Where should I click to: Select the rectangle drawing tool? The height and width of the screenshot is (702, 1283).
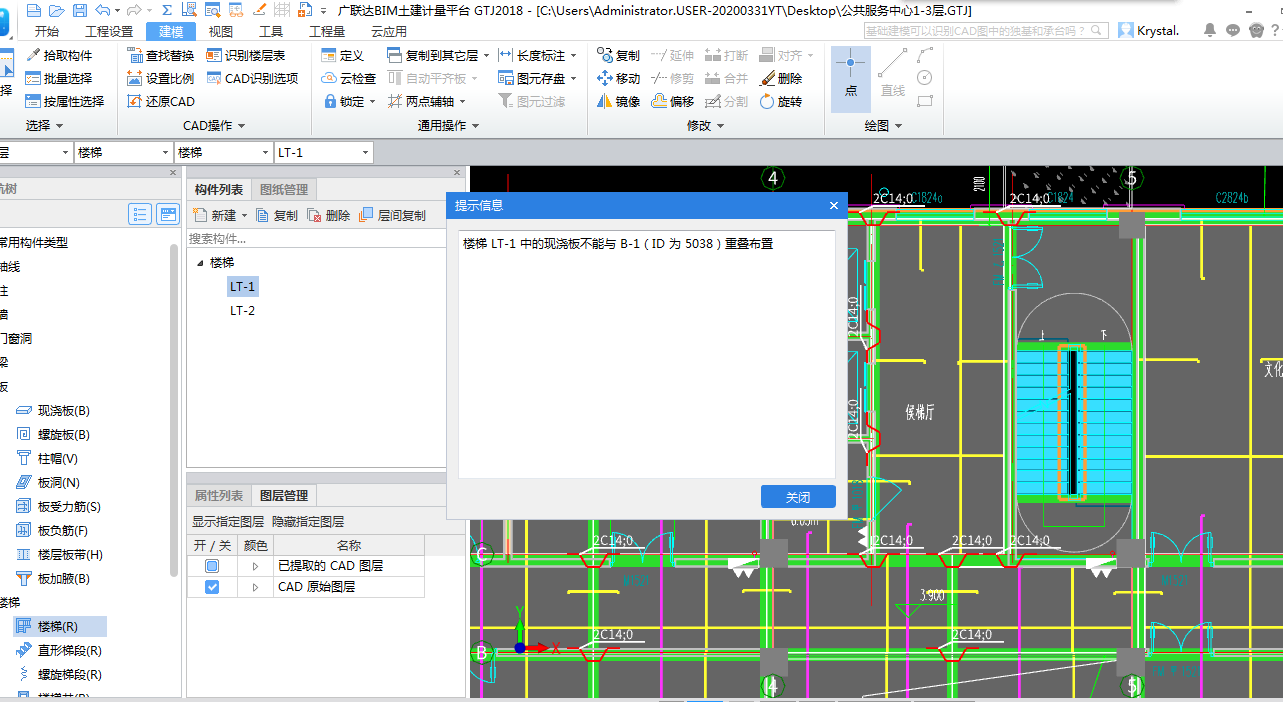tap(925, 101)
